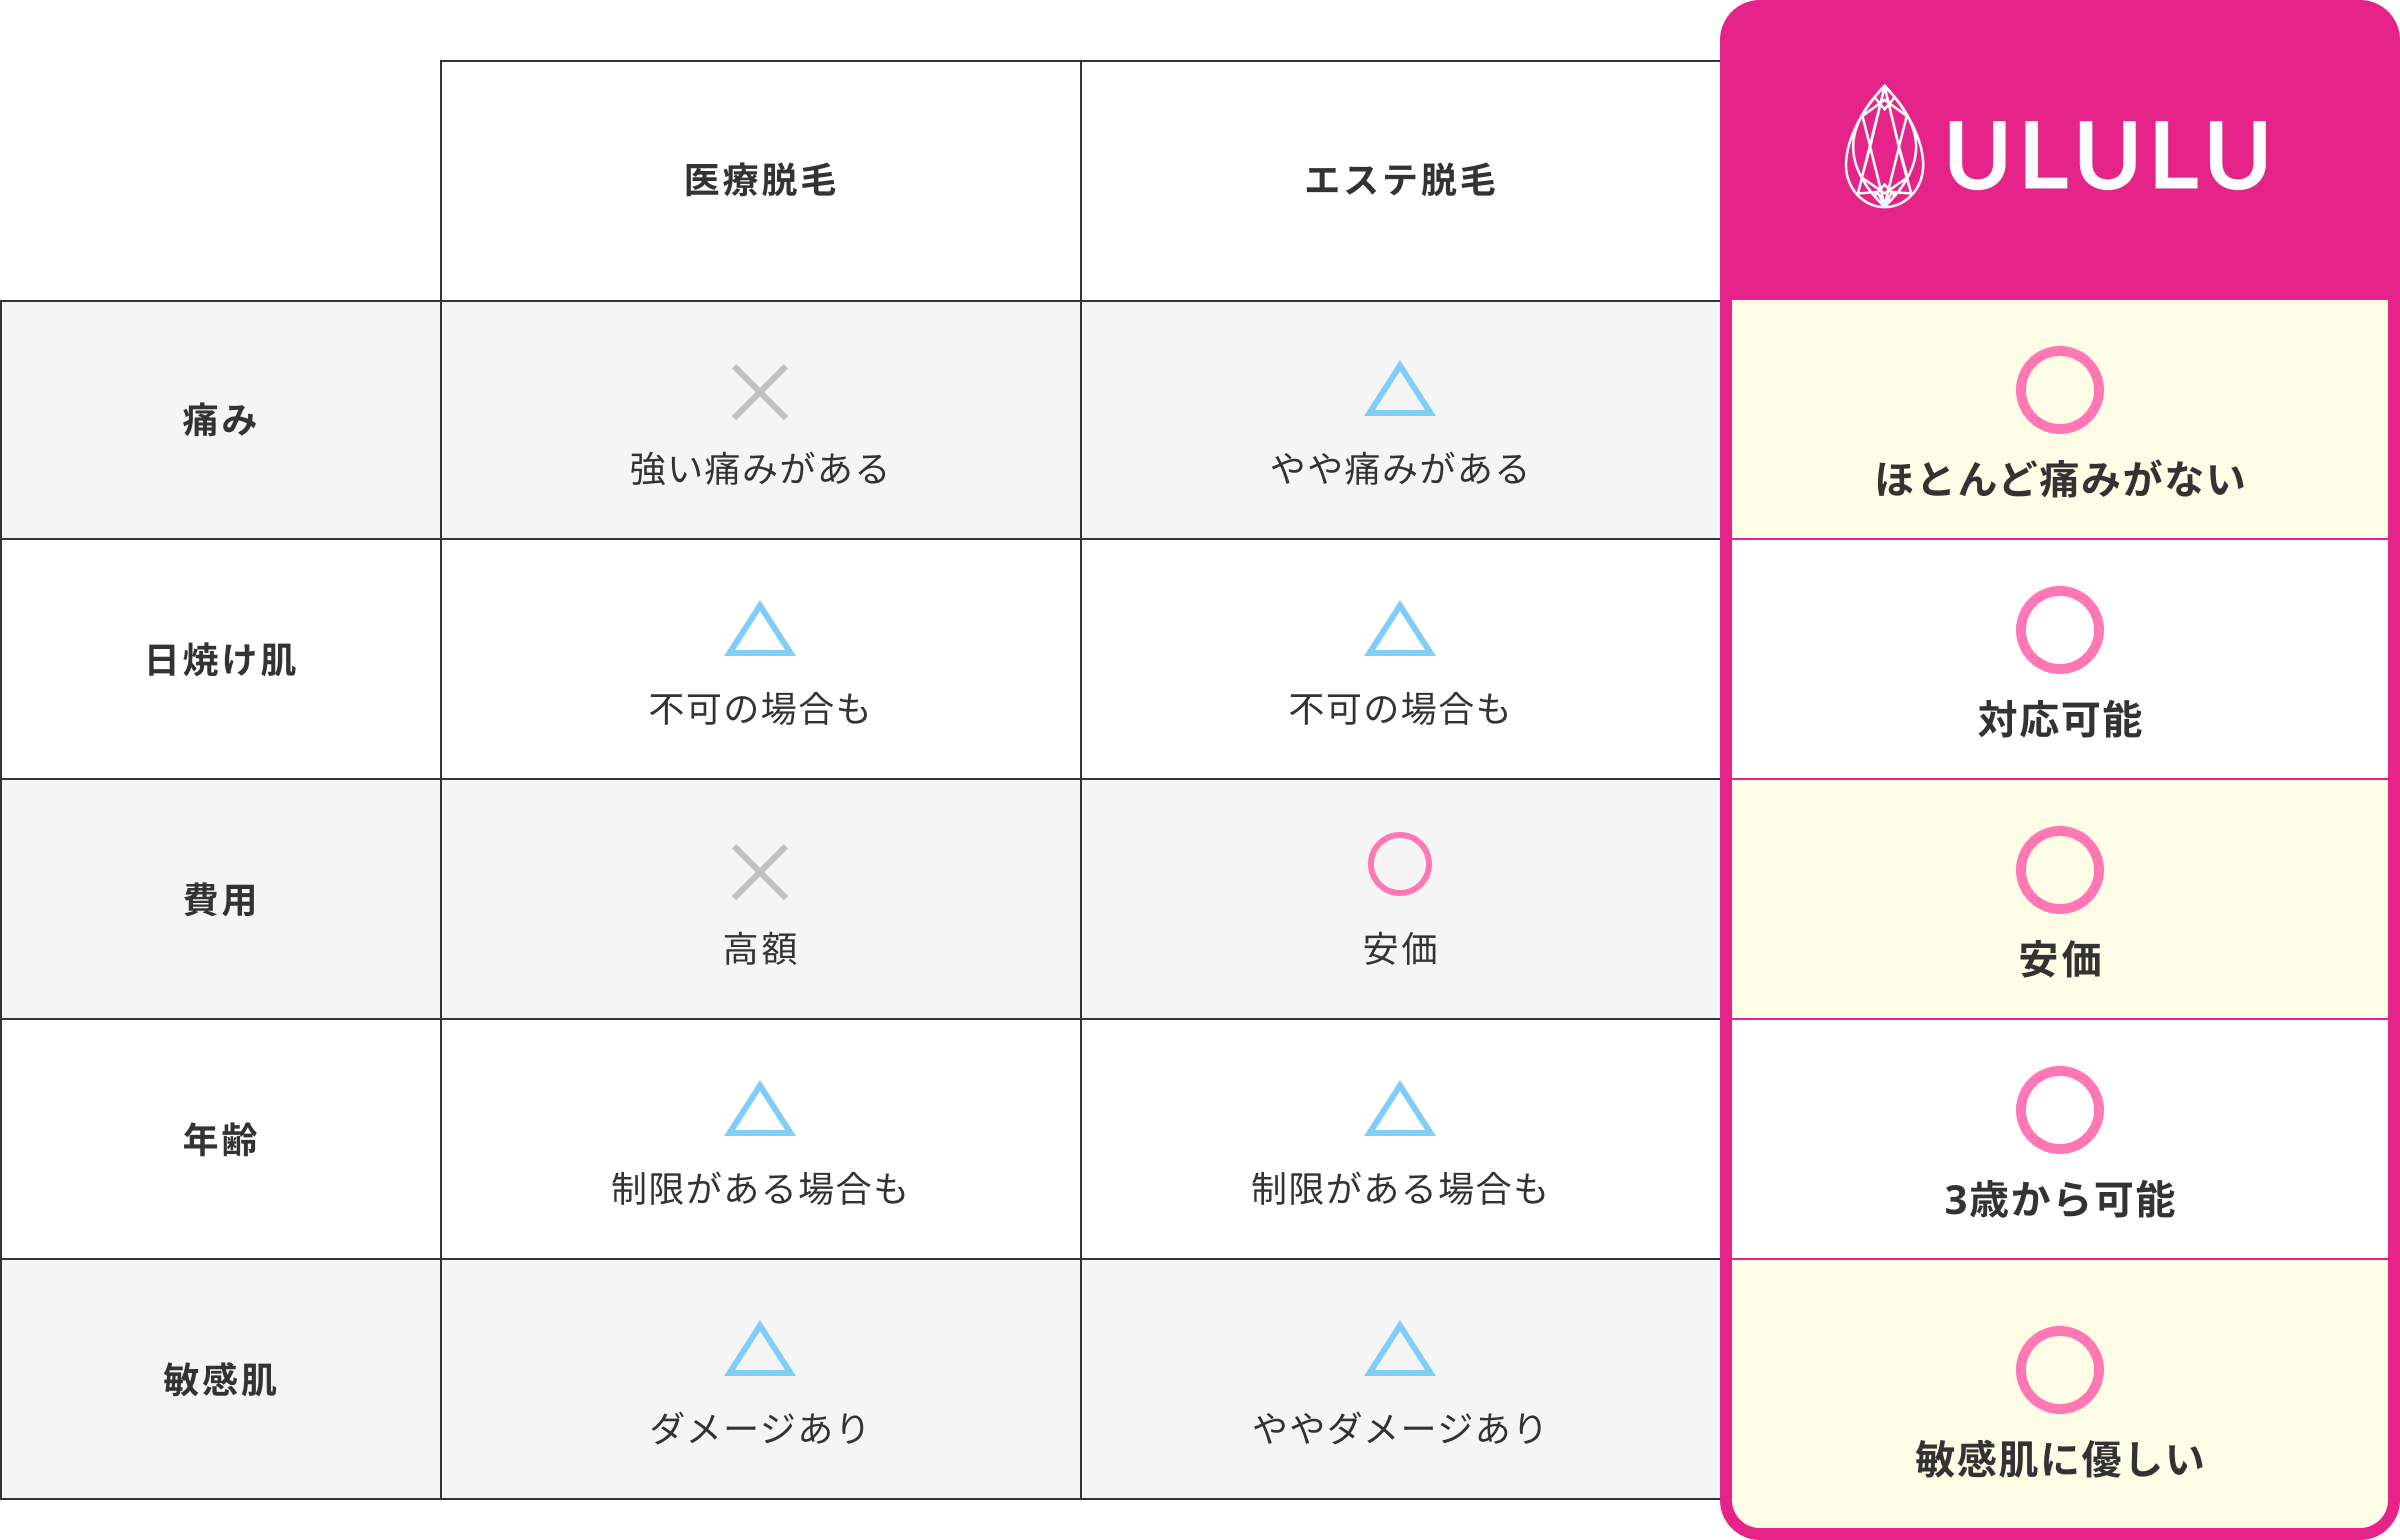Click the 敏感肌 row label

point(220,1380)
